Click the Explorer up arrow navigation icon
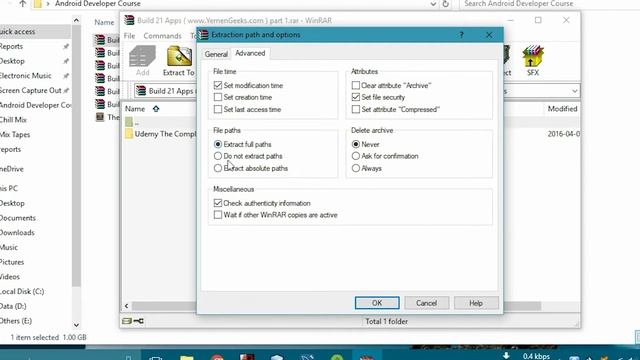 [x=22, y=4]
